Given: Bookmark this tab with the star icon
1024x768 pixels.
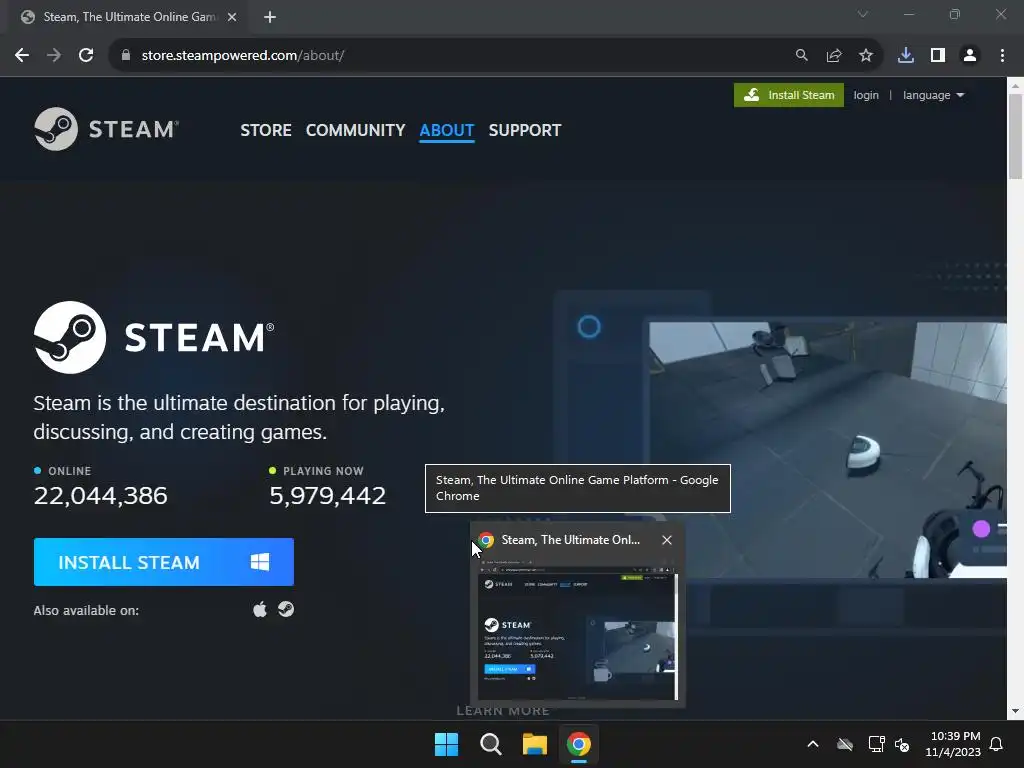Looking at the screenshot, I should click(x=866, y=56).
